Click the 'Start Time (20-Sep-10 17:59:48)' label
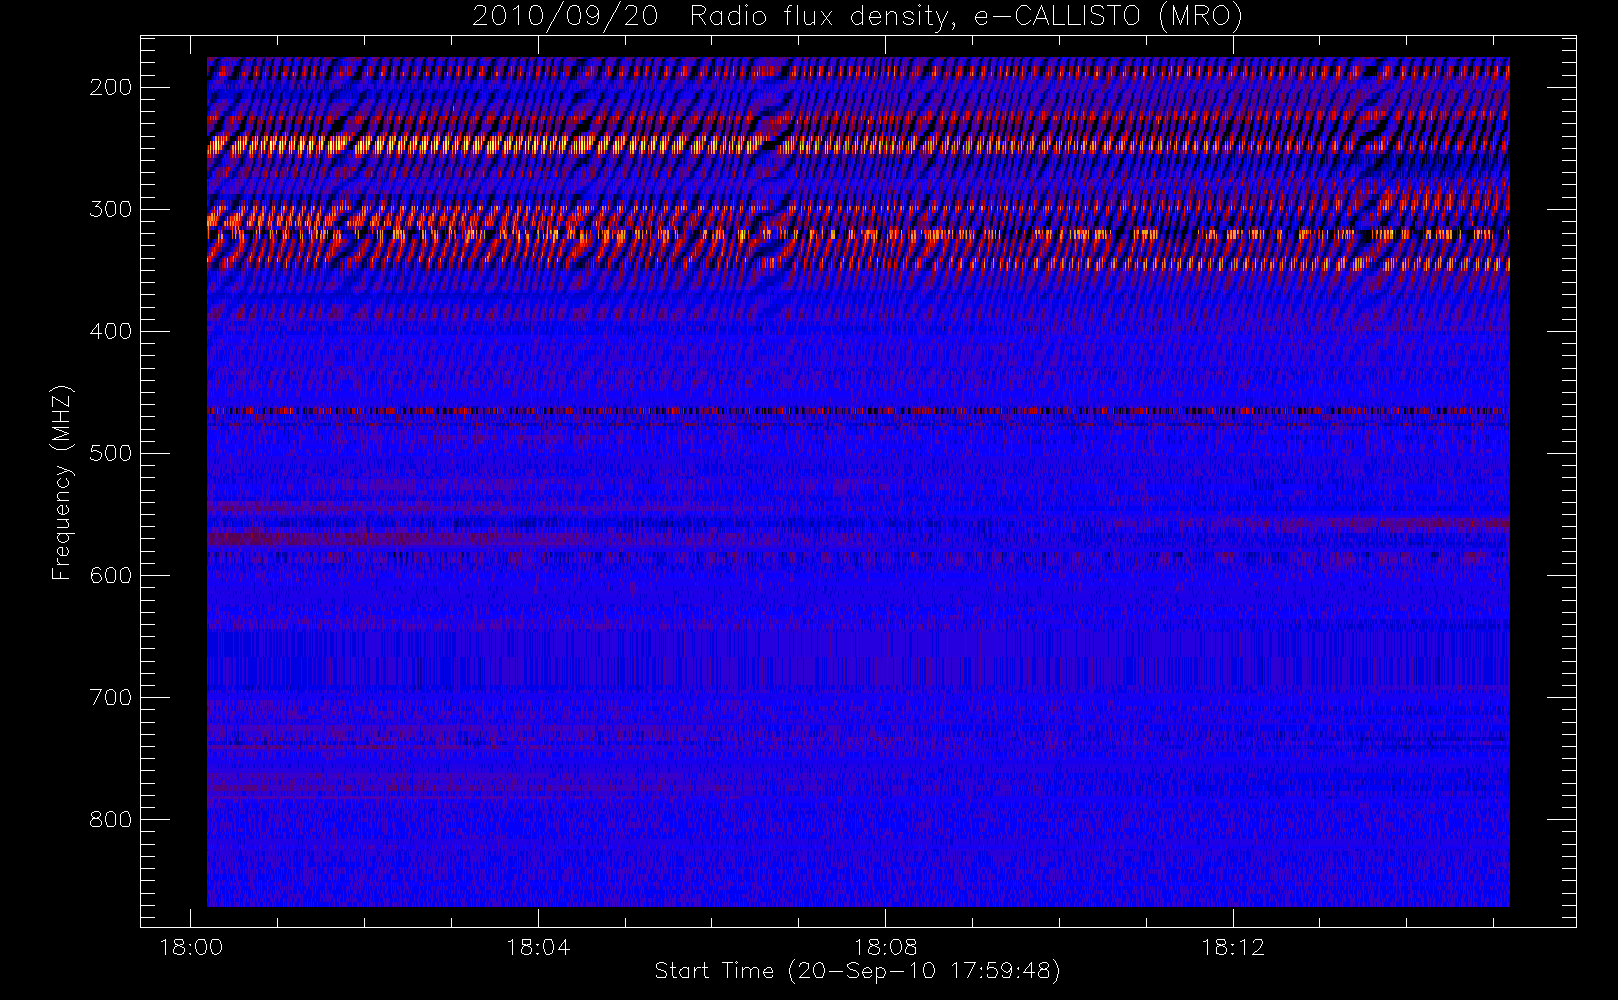The image size is (1618, 1000). coord(857,971)
